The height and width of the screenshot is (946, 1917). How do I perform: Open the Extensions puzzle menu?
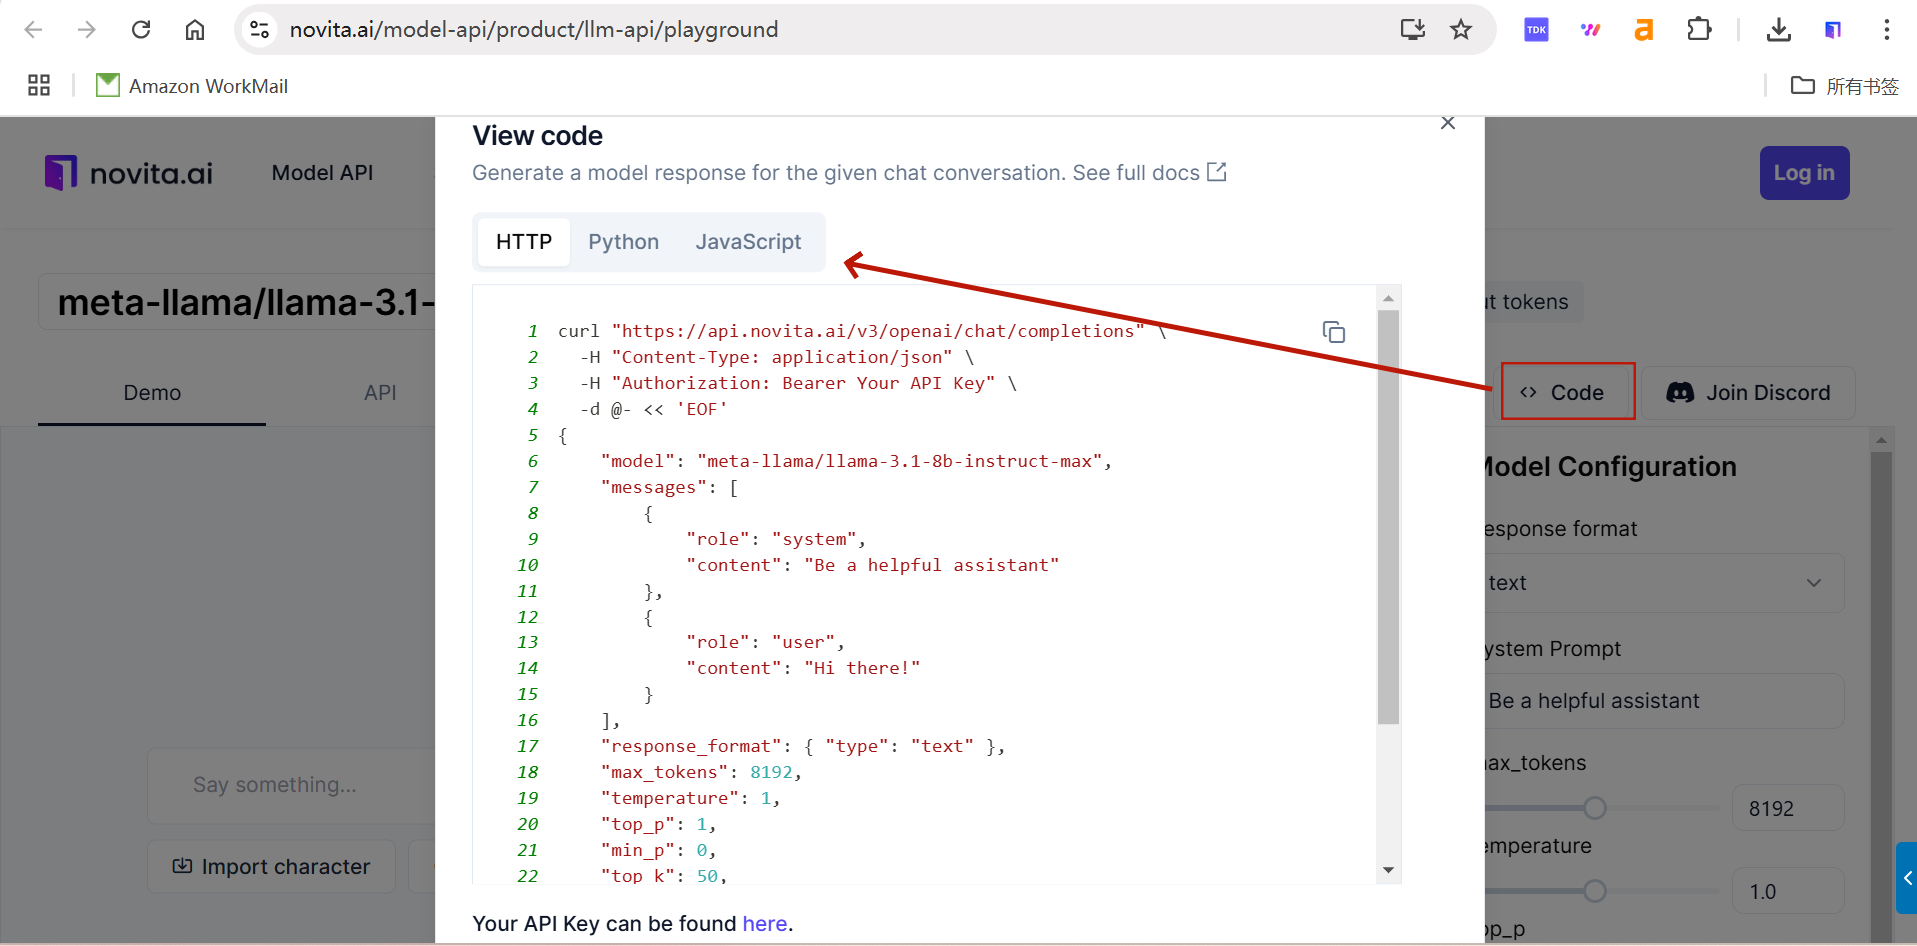click(x=1699, y=30)
